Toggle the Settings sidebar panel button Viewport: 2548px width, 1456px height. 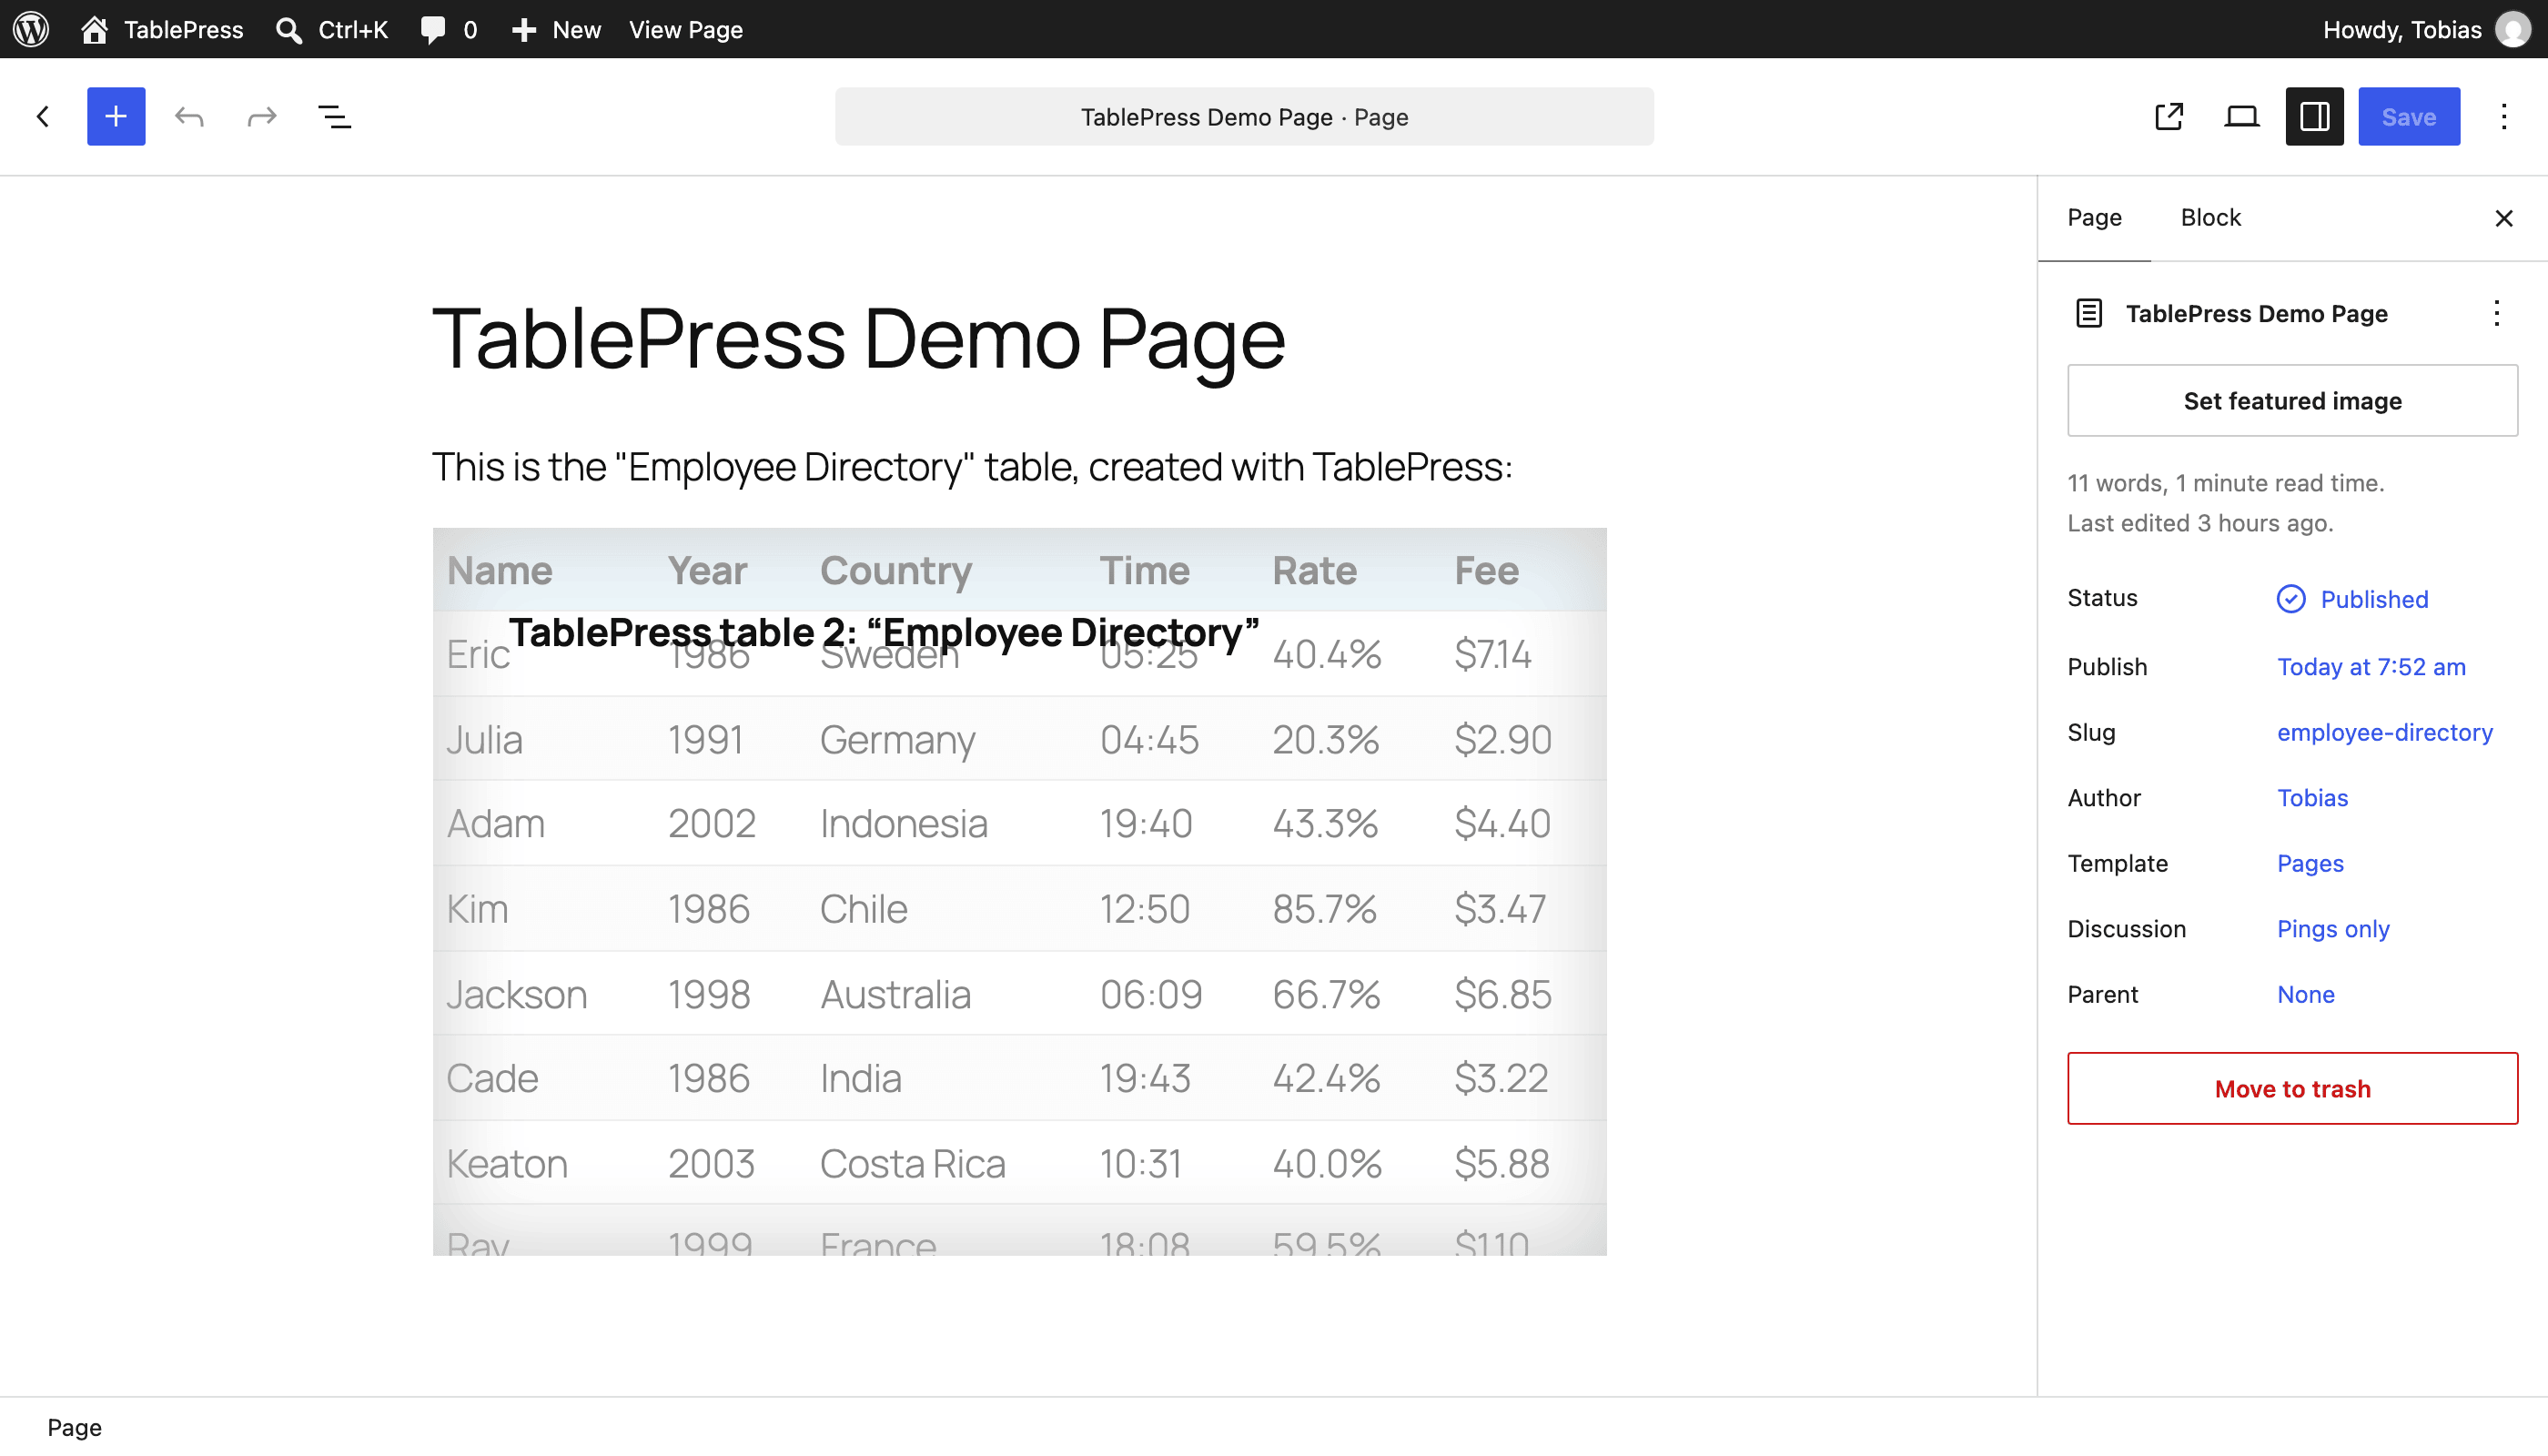pos(2315,116)
